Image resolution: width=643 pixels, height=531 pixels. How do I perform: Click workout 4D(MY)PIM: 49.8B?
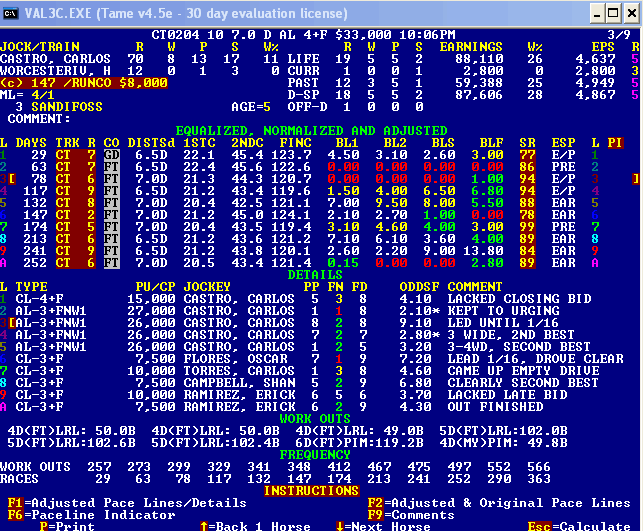[504, 443]
